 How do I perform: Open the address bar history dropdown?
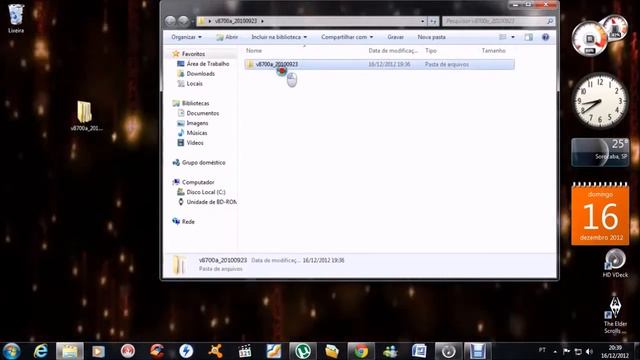tap(422, 21)
